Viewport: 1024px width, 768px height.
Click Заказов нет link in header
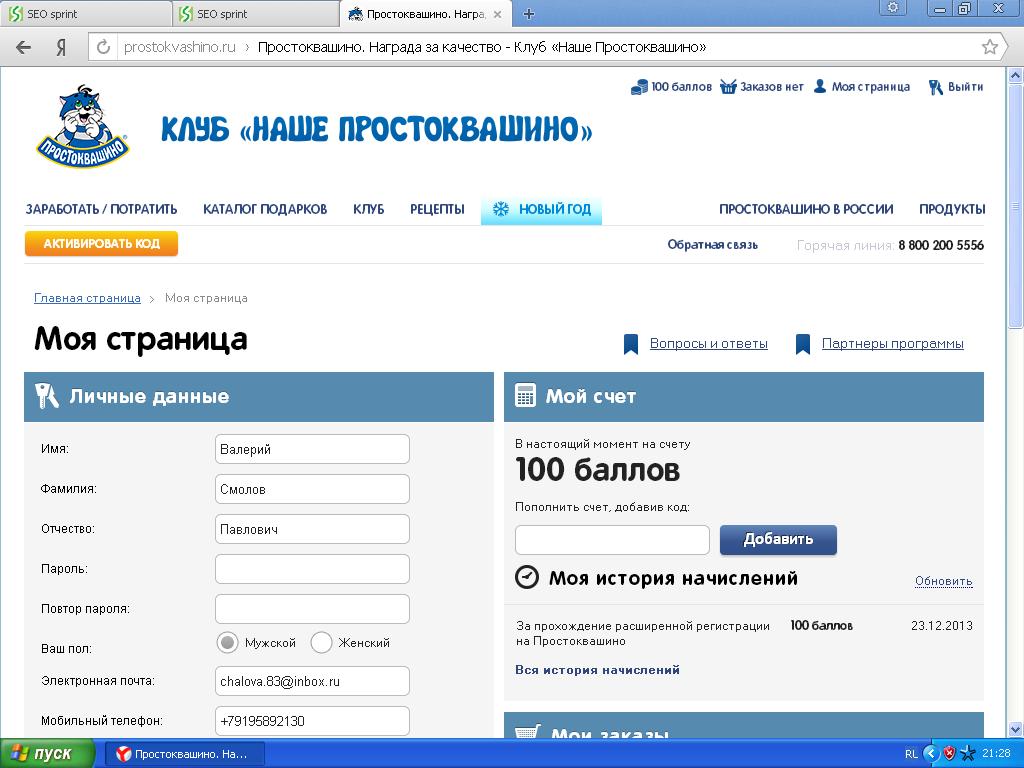click(771, 87)
